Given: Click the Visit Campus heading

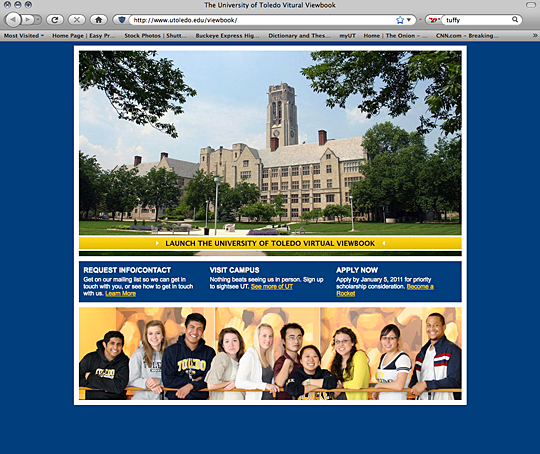Looking at the screenshot, I should pyautogui.click(x=235, y=270).
